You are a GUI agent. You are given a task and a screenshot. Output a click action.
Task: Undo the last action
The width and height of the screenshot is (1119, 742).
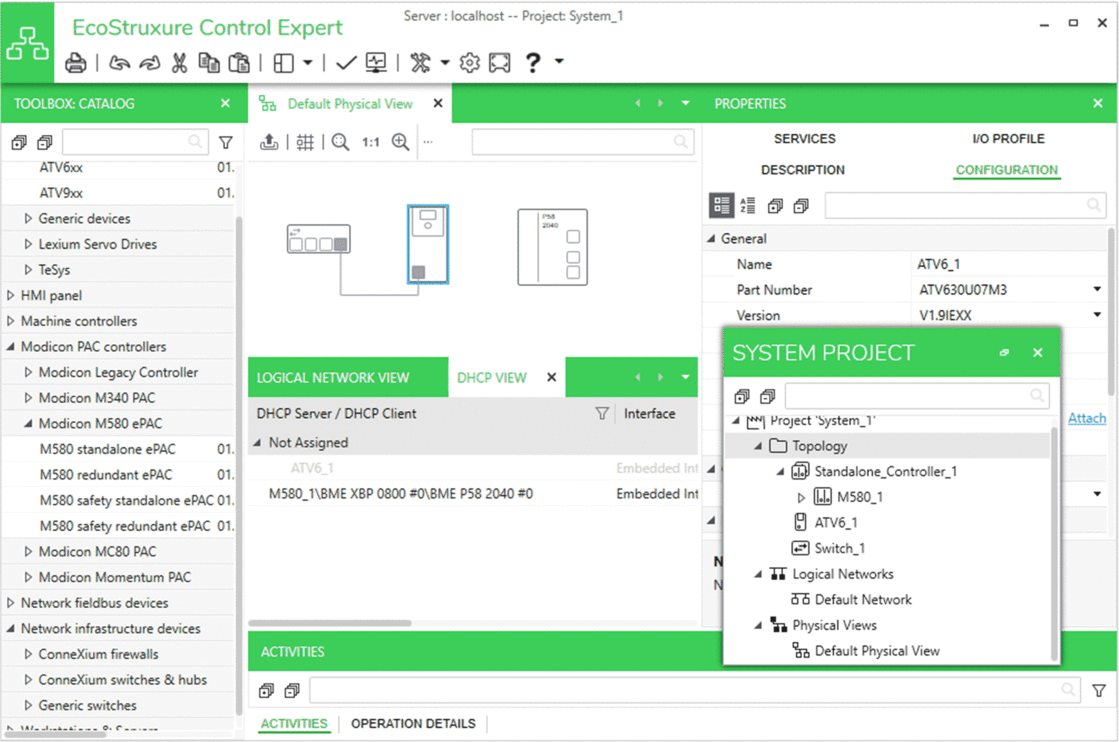pyautogui.click(x=119, y=63)
